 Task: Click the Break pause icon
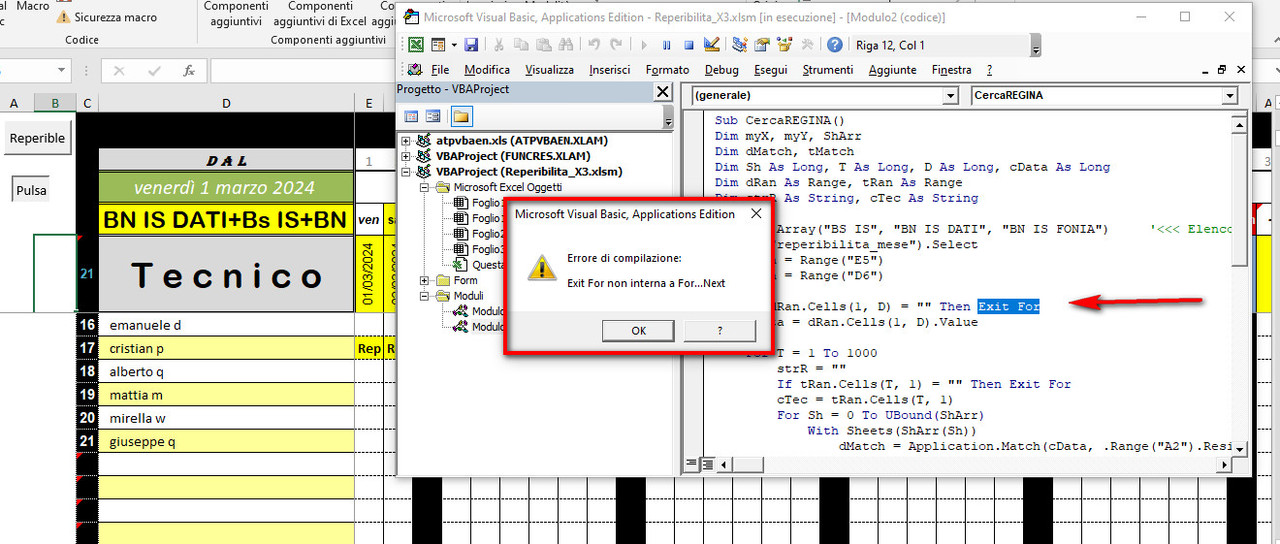(x=666, y=45)
